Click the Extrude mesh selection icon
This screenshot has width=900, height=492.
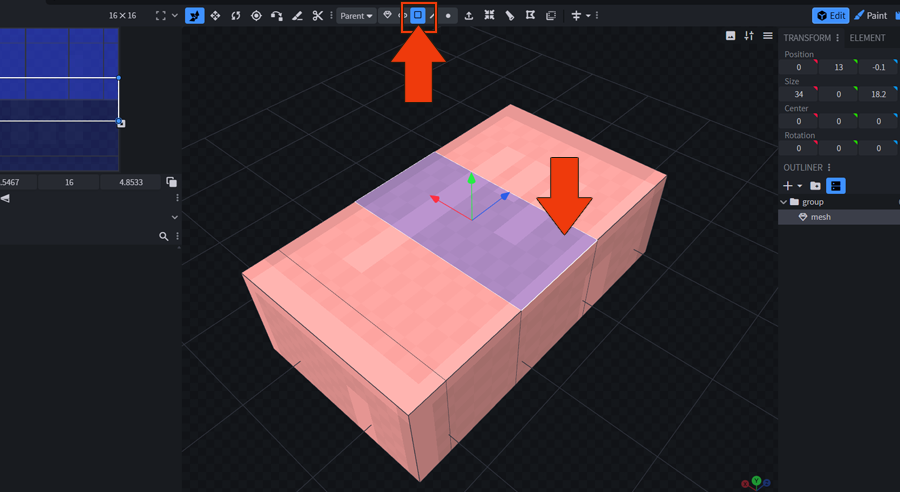(469, 16)
